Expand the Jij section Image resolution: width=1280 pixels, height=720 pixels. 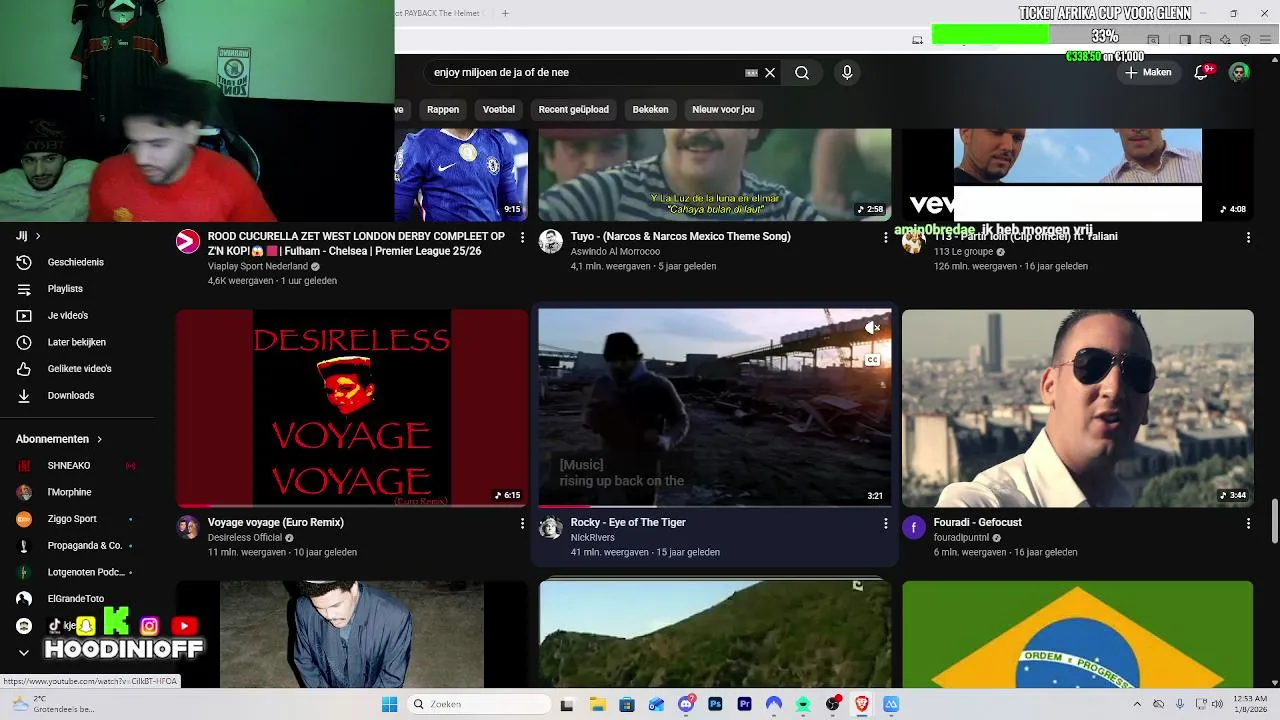pos(28,236)
